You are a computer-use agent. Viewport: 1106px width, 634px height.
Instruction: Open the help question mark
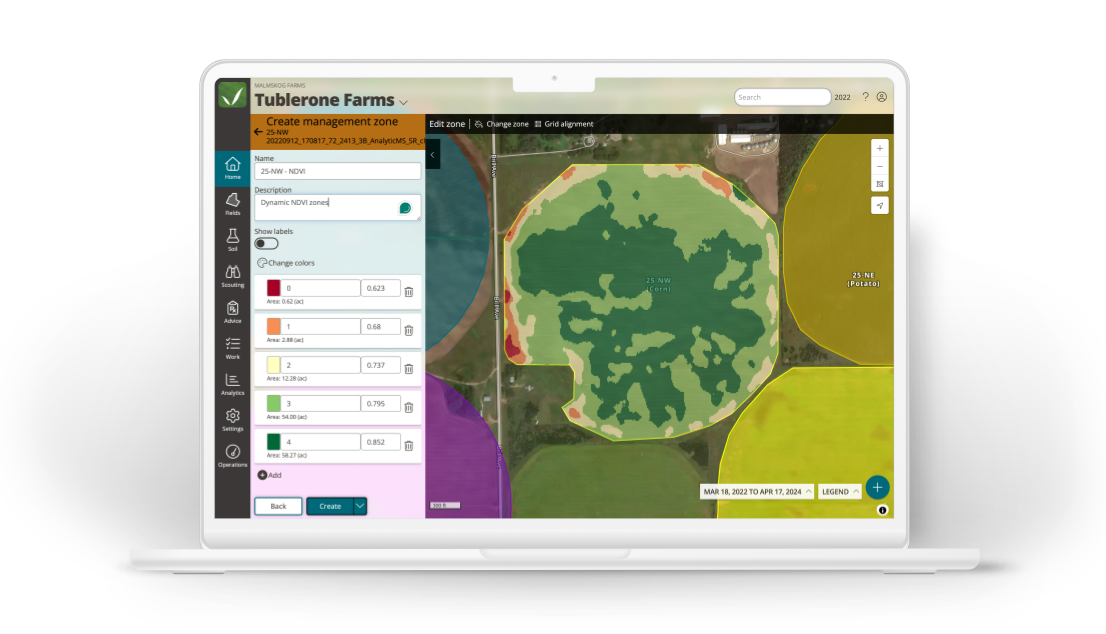(x=865, y=97)
